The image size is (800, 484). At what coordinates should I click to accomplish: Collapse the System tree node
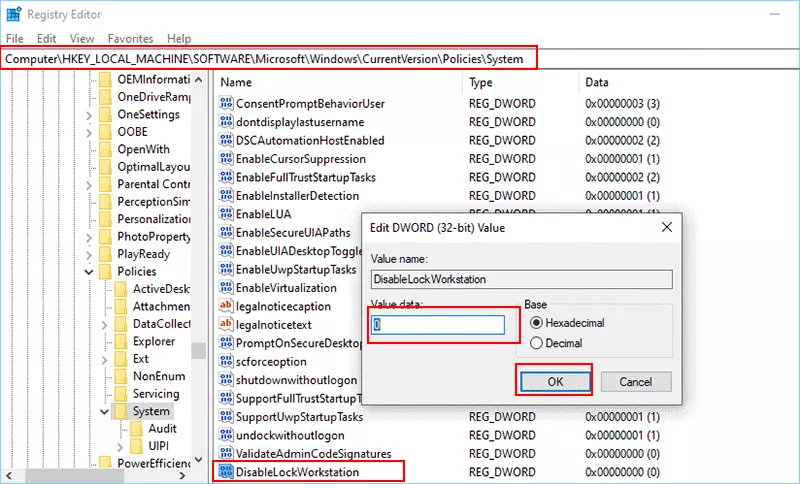105,412
